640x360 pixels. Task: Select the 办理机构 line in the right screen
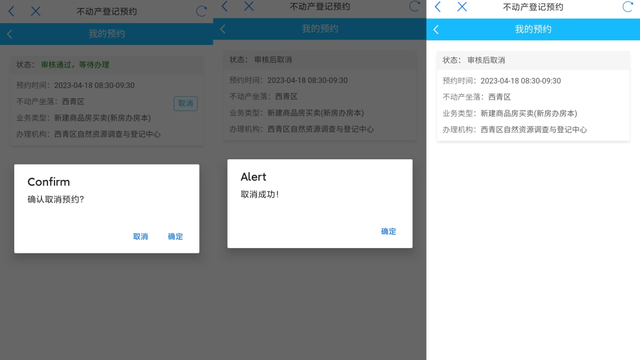pyautogui.click(x=515, y=130)
